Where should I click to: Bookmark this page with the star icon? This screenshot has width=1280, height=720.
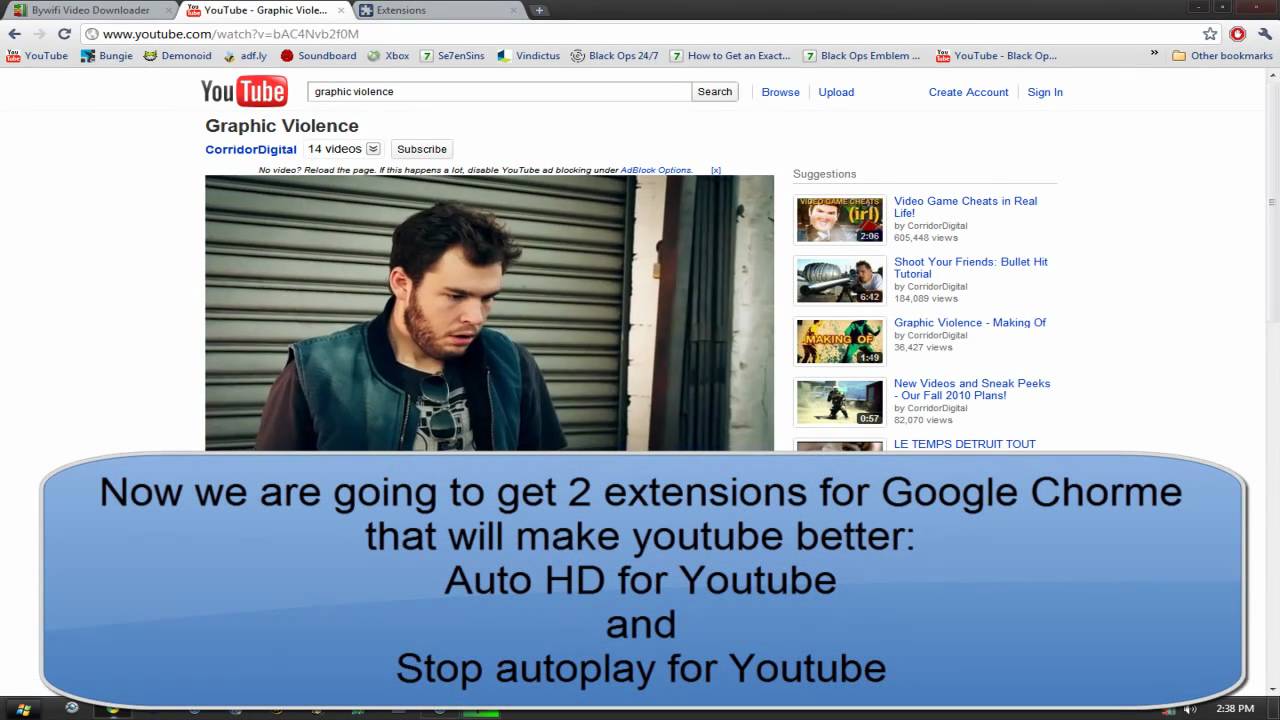click(x=1210, y=34)
